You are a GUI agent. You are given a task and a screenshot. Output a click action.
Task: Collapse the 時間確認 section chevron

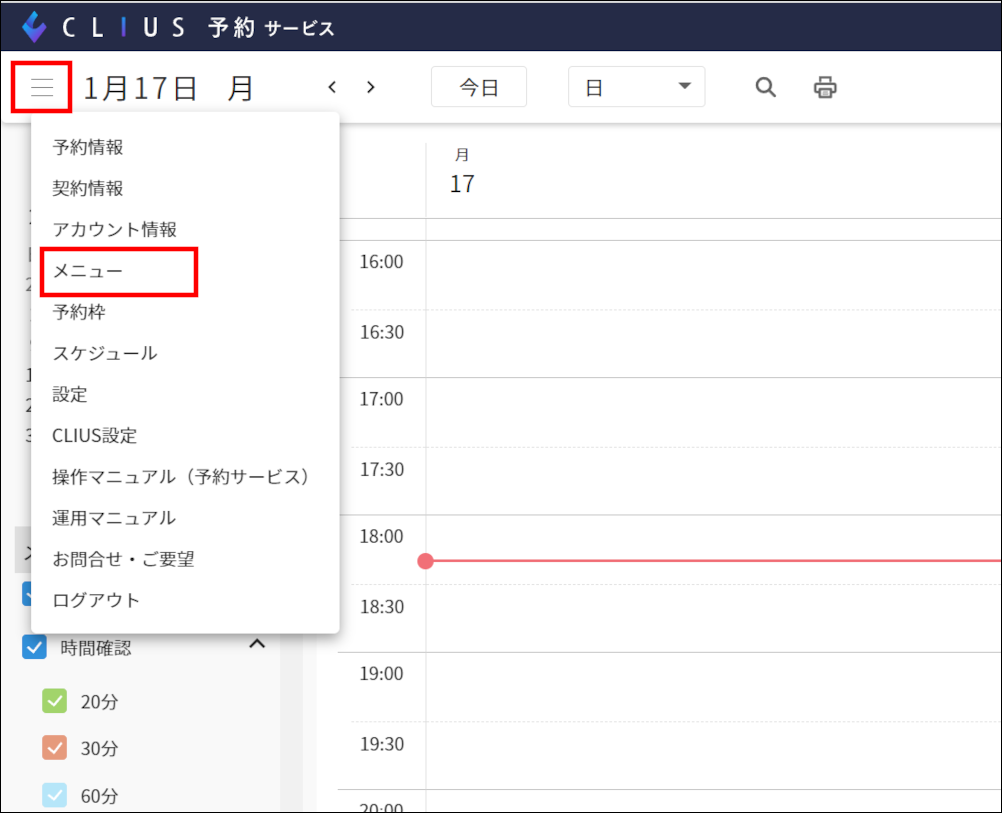tap(257, 645)
